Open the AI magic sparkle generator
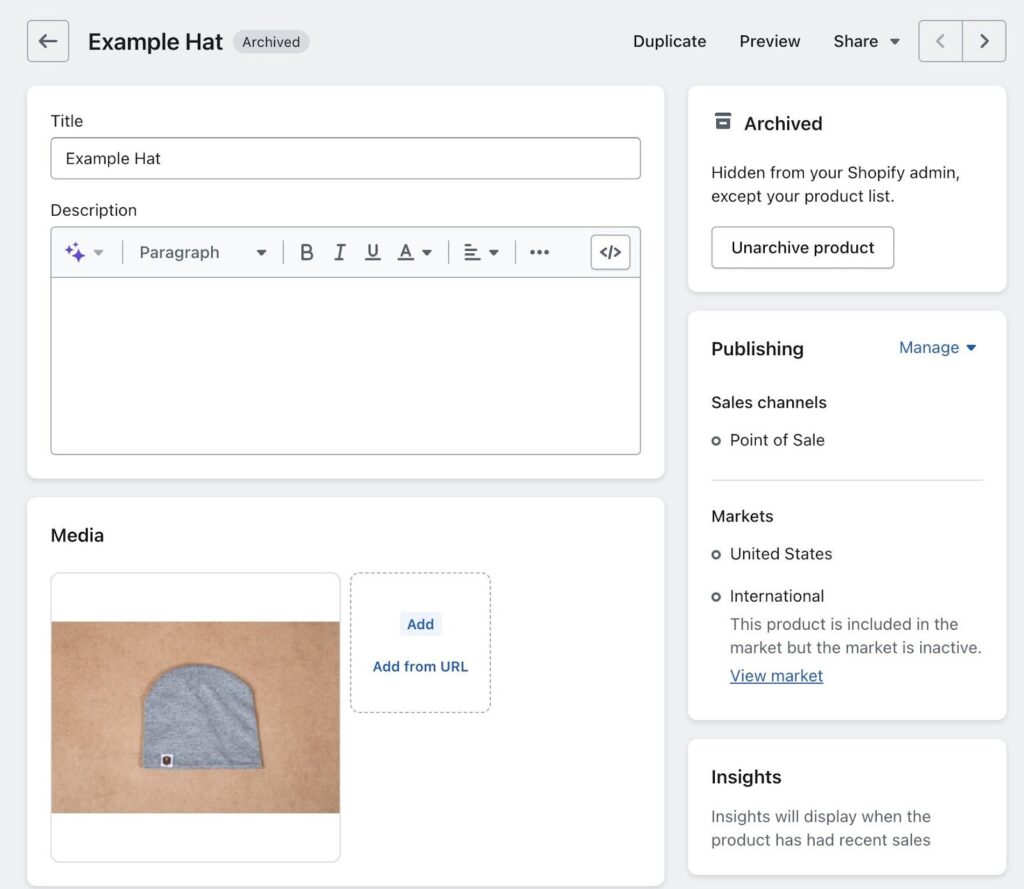The image size is (1024, 889). click(x=76, y=252)
